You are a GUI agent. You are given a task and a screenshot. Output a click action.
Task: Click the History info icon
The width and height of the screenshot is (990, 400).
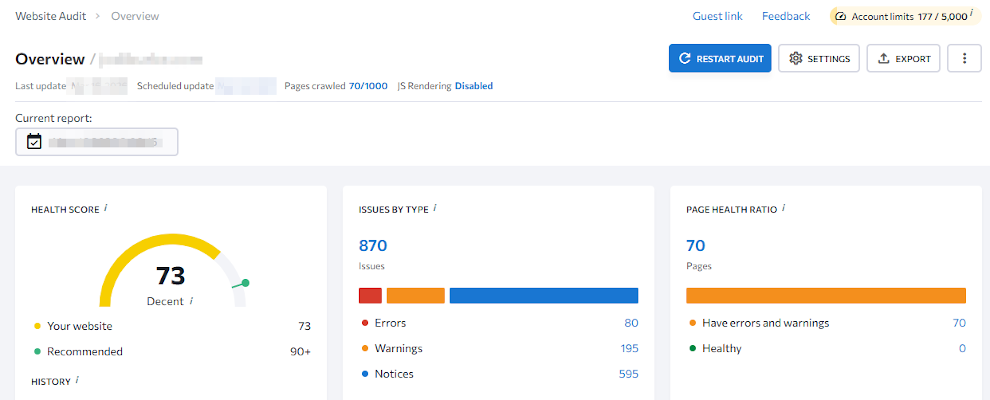pos(77,380)
